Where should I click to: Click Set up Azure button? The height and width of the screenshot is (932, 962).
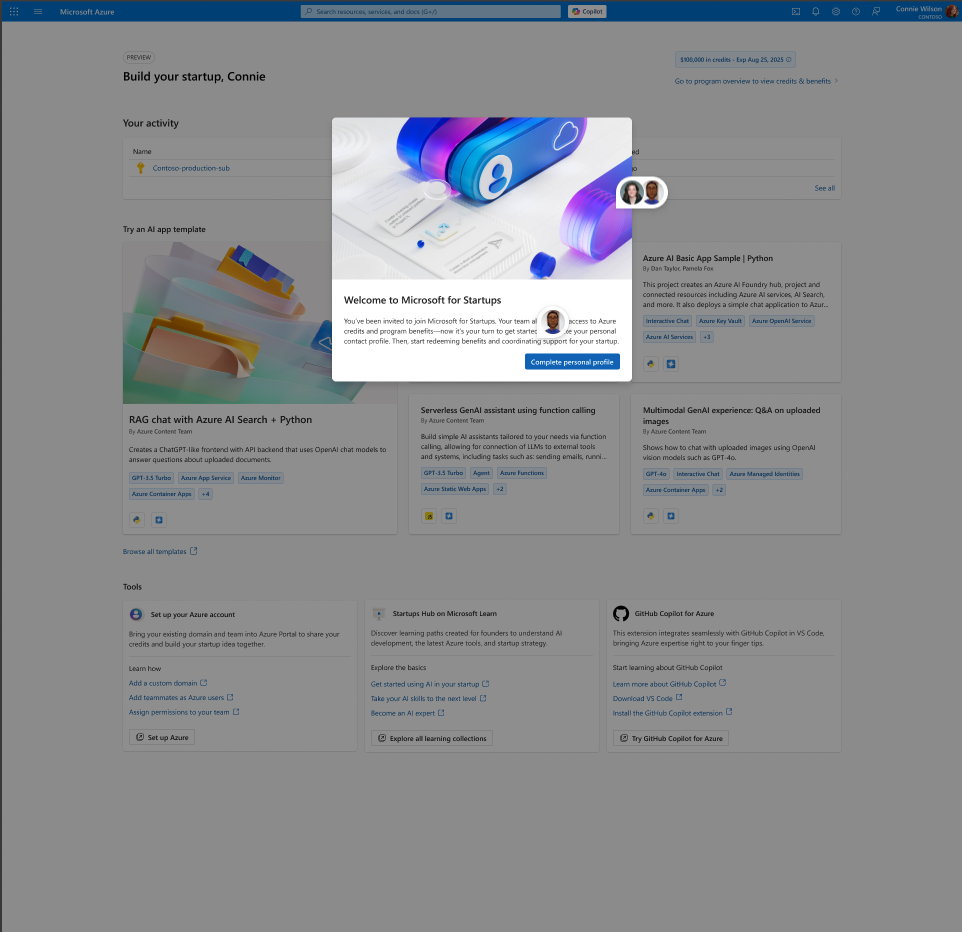coord(162,738)
